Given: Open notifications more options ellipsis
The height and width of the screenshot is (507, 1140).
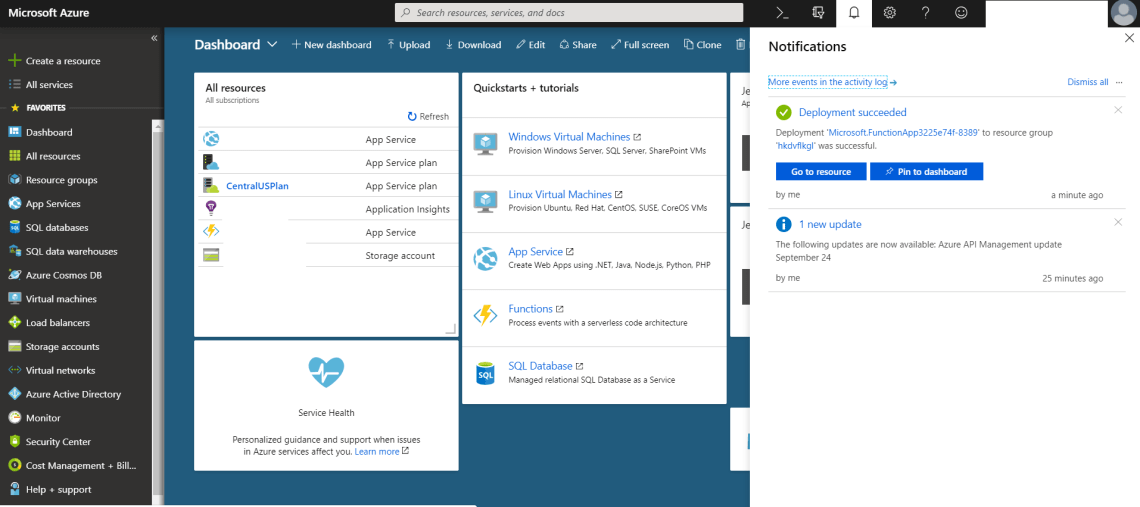Looking at the screenshot, I should (1119, 82).
